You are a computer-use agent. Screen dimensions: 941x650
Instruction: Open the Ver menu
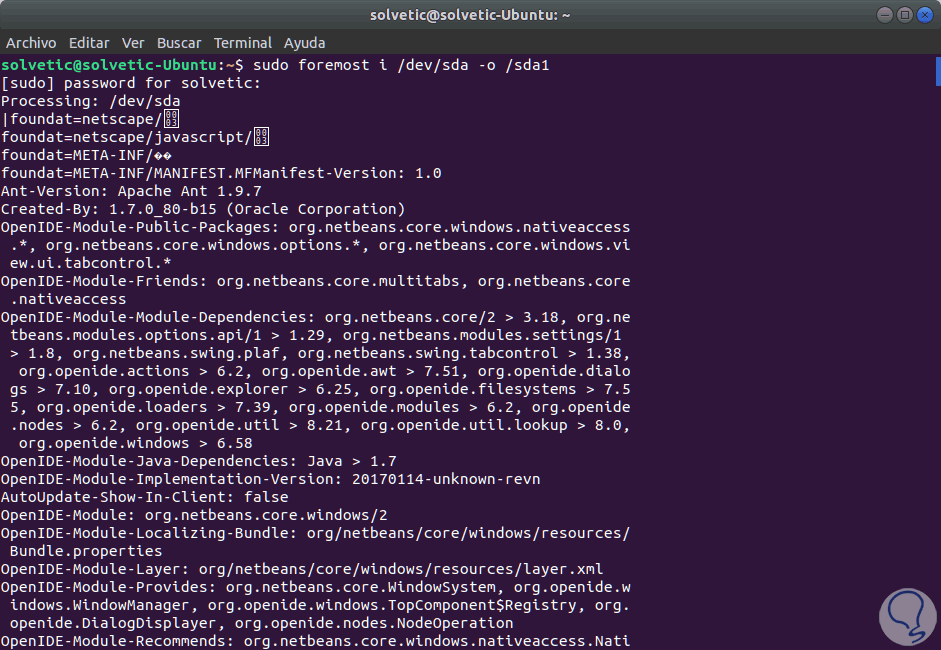point(133,43)
